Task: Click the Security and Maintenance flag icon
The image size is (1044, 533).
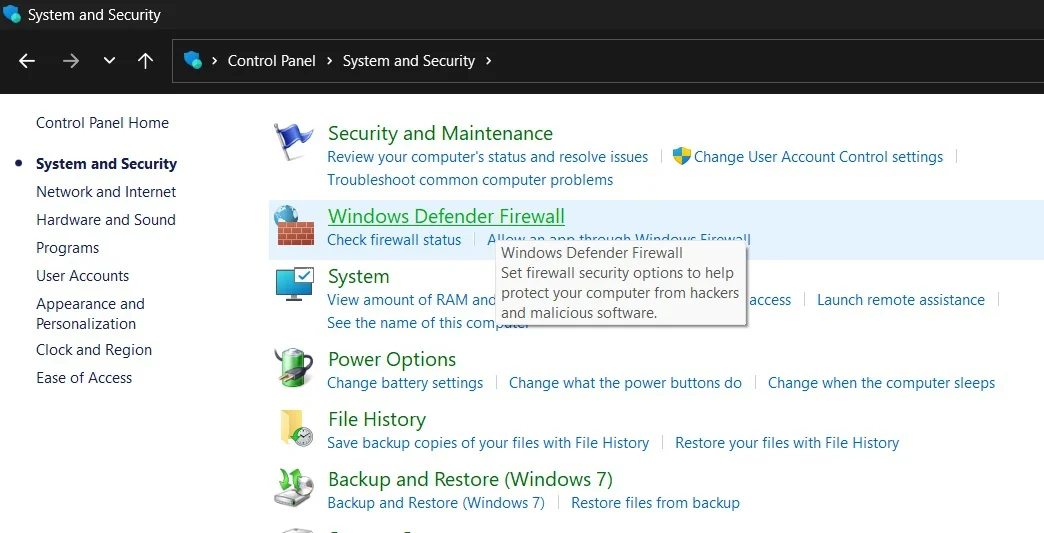Action: pyautogui.click(x=293, y=141)
